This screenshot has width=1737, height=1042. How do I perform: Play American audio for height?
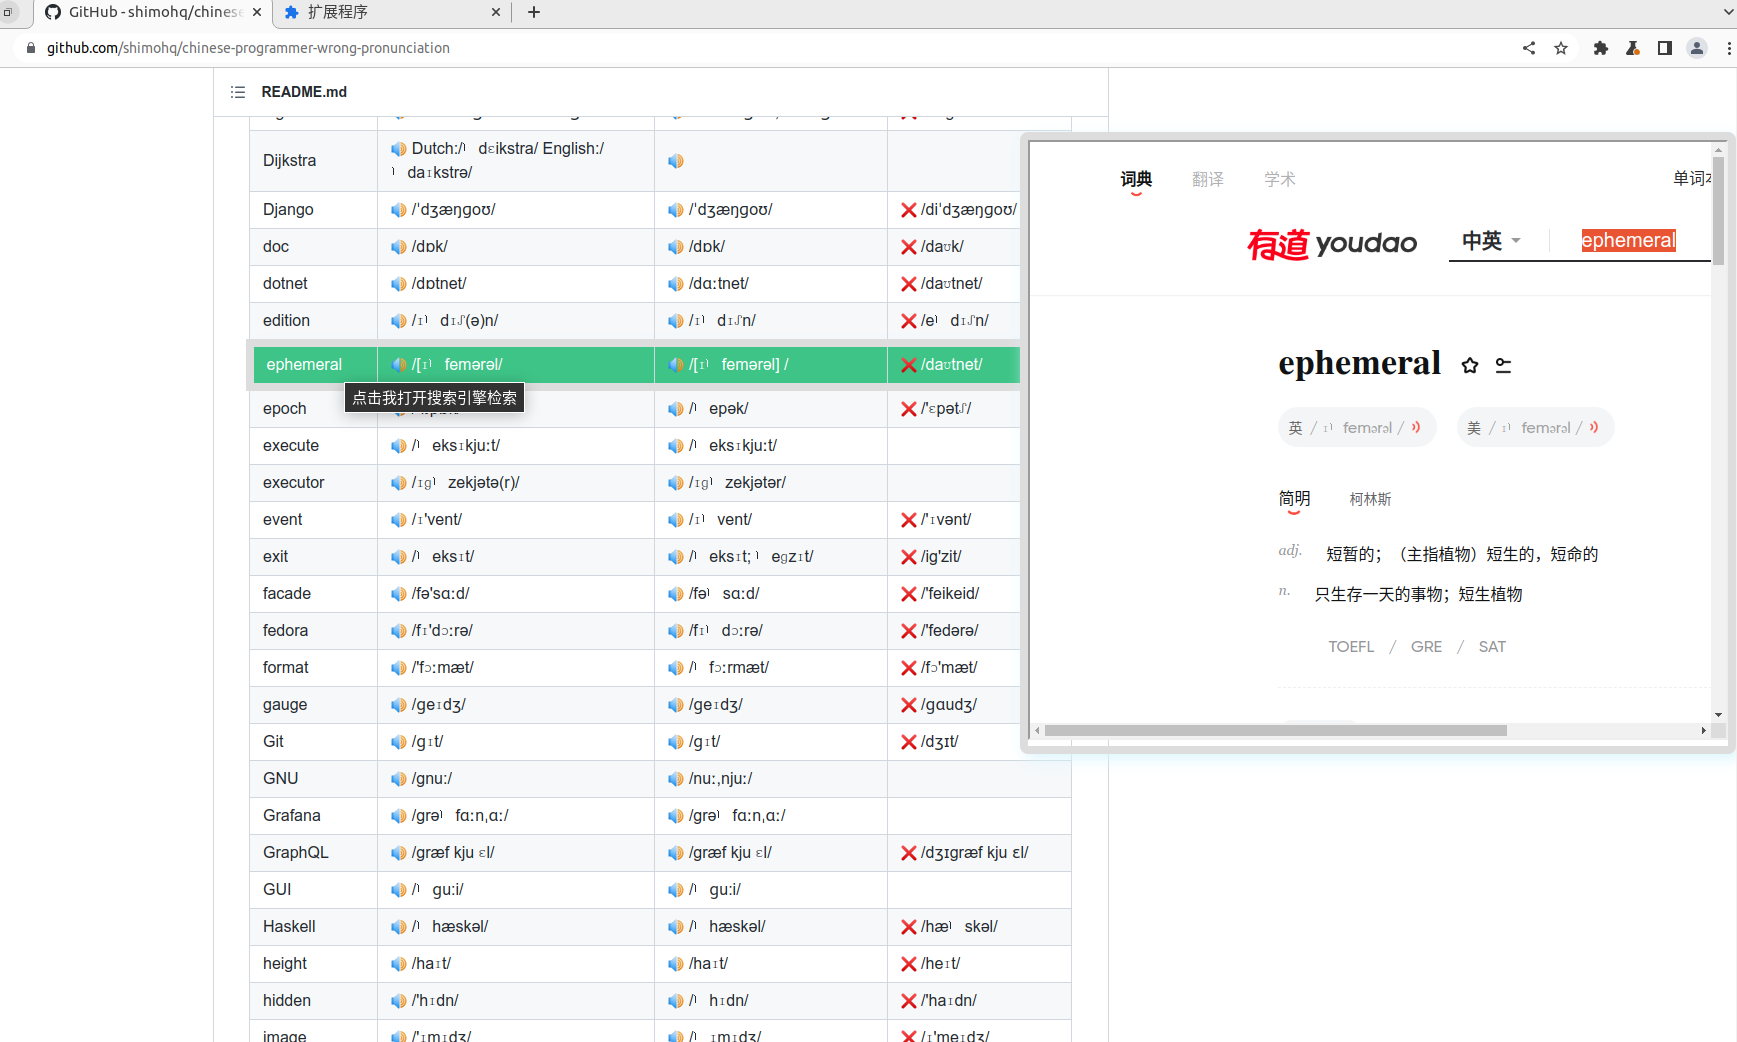click(675, 964)
